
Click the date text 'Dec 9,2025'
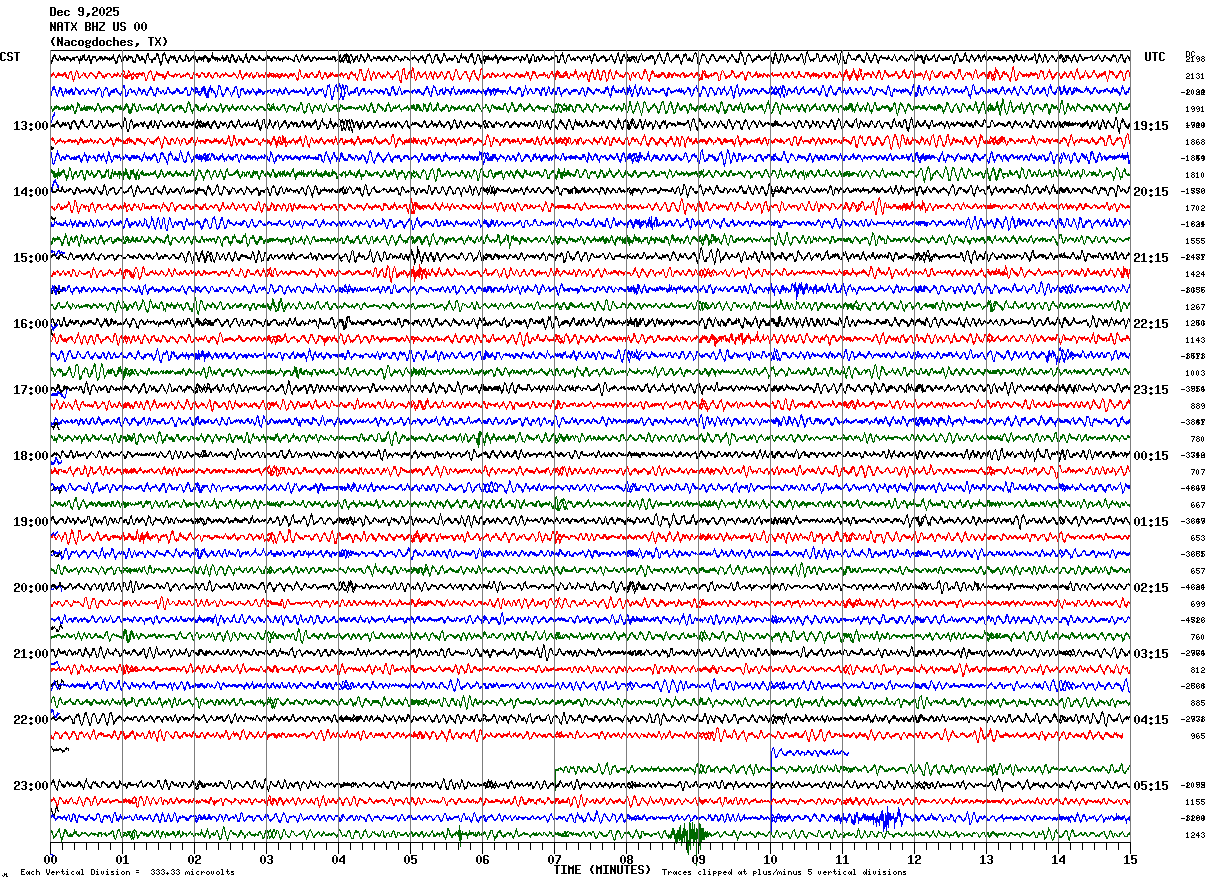[84, 12]
